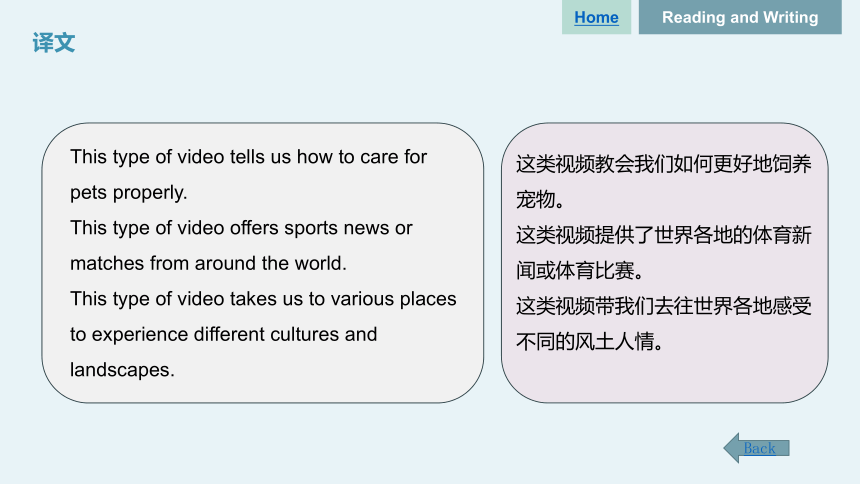Click 'This type of video takes us to various places'
Image resolution: width=860 pixels, height=484 pixels.
point(263,299)
